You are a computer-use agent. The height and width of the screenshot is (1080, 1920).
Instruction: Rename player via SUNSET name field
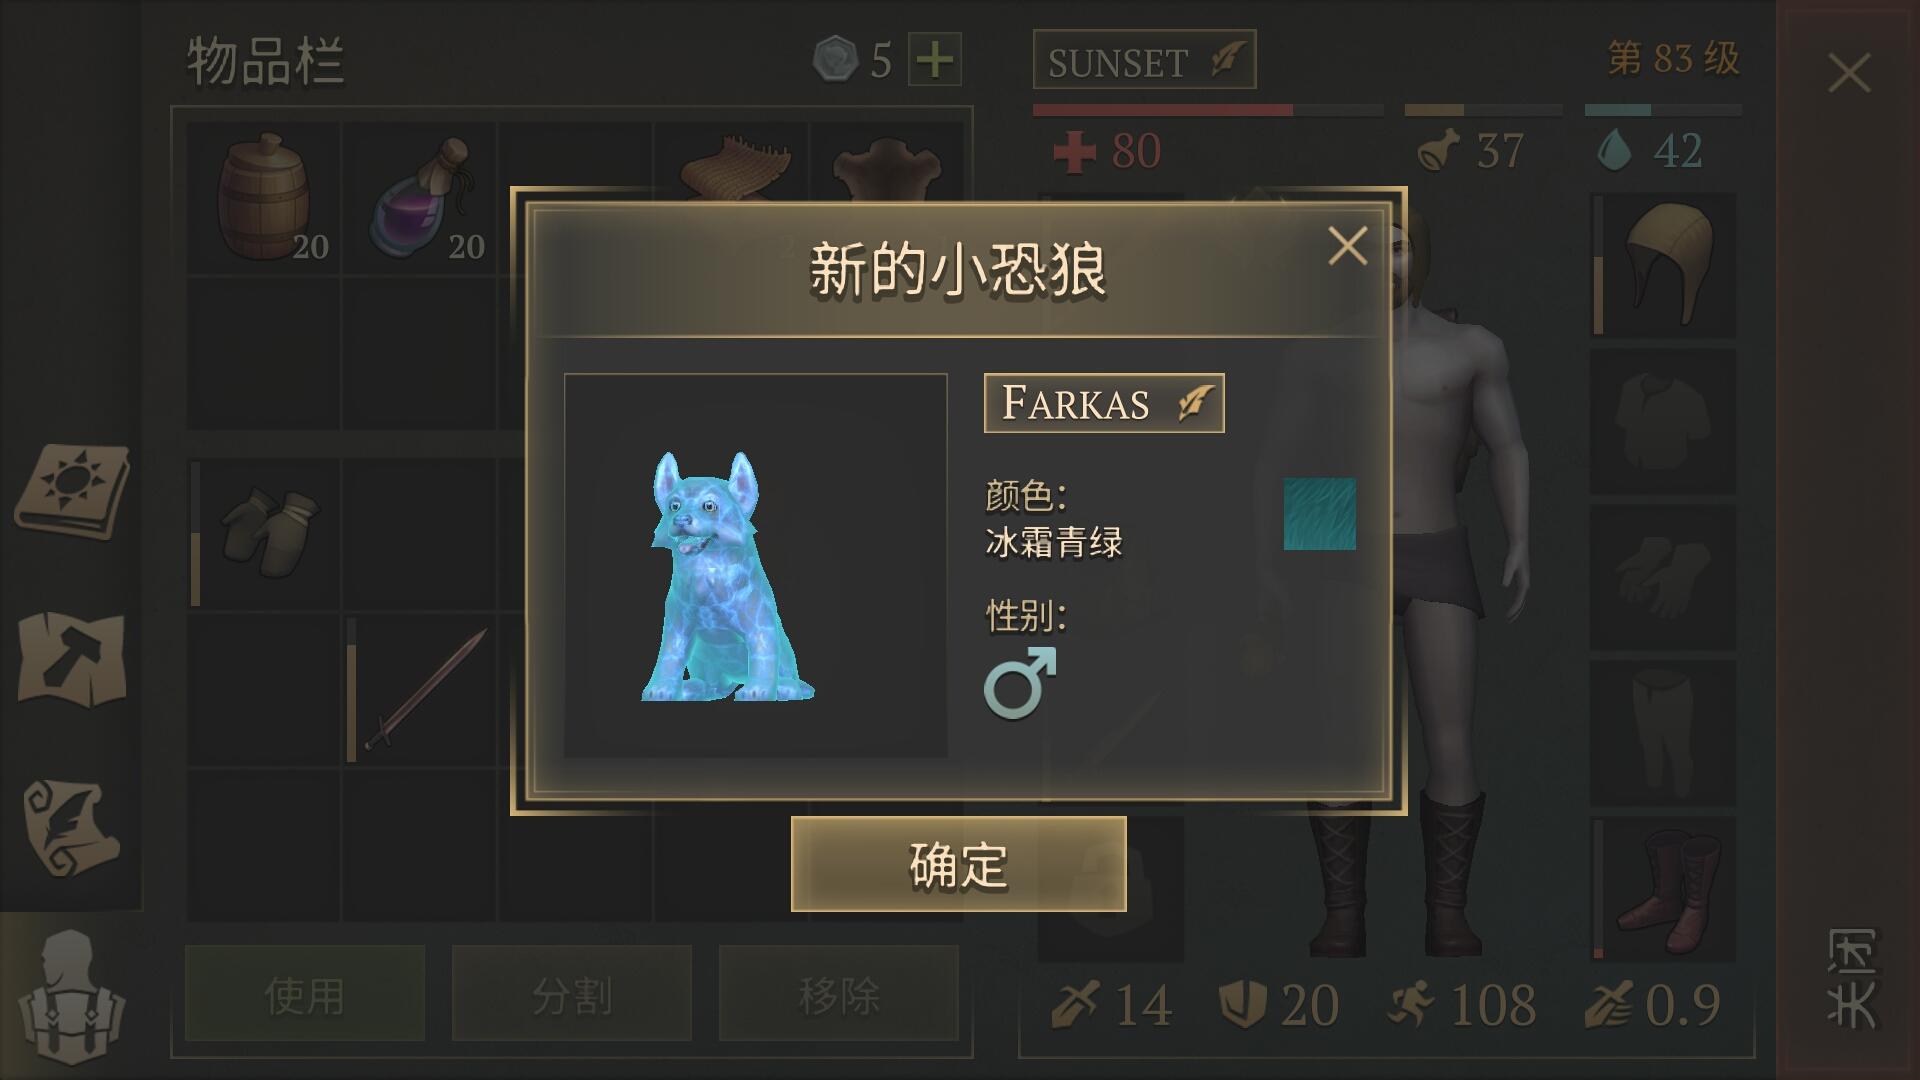click(1144, 62)
